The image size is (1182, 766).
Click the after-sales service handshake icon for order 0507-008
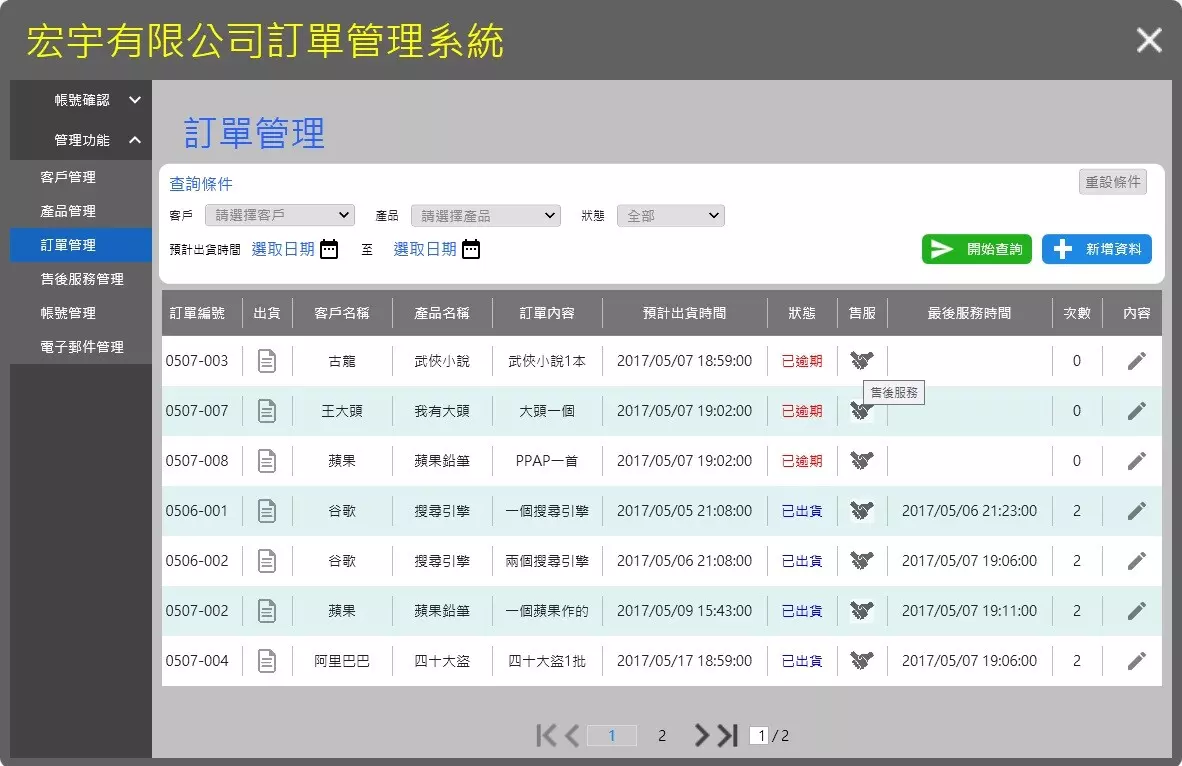click(x=861, y=460)
